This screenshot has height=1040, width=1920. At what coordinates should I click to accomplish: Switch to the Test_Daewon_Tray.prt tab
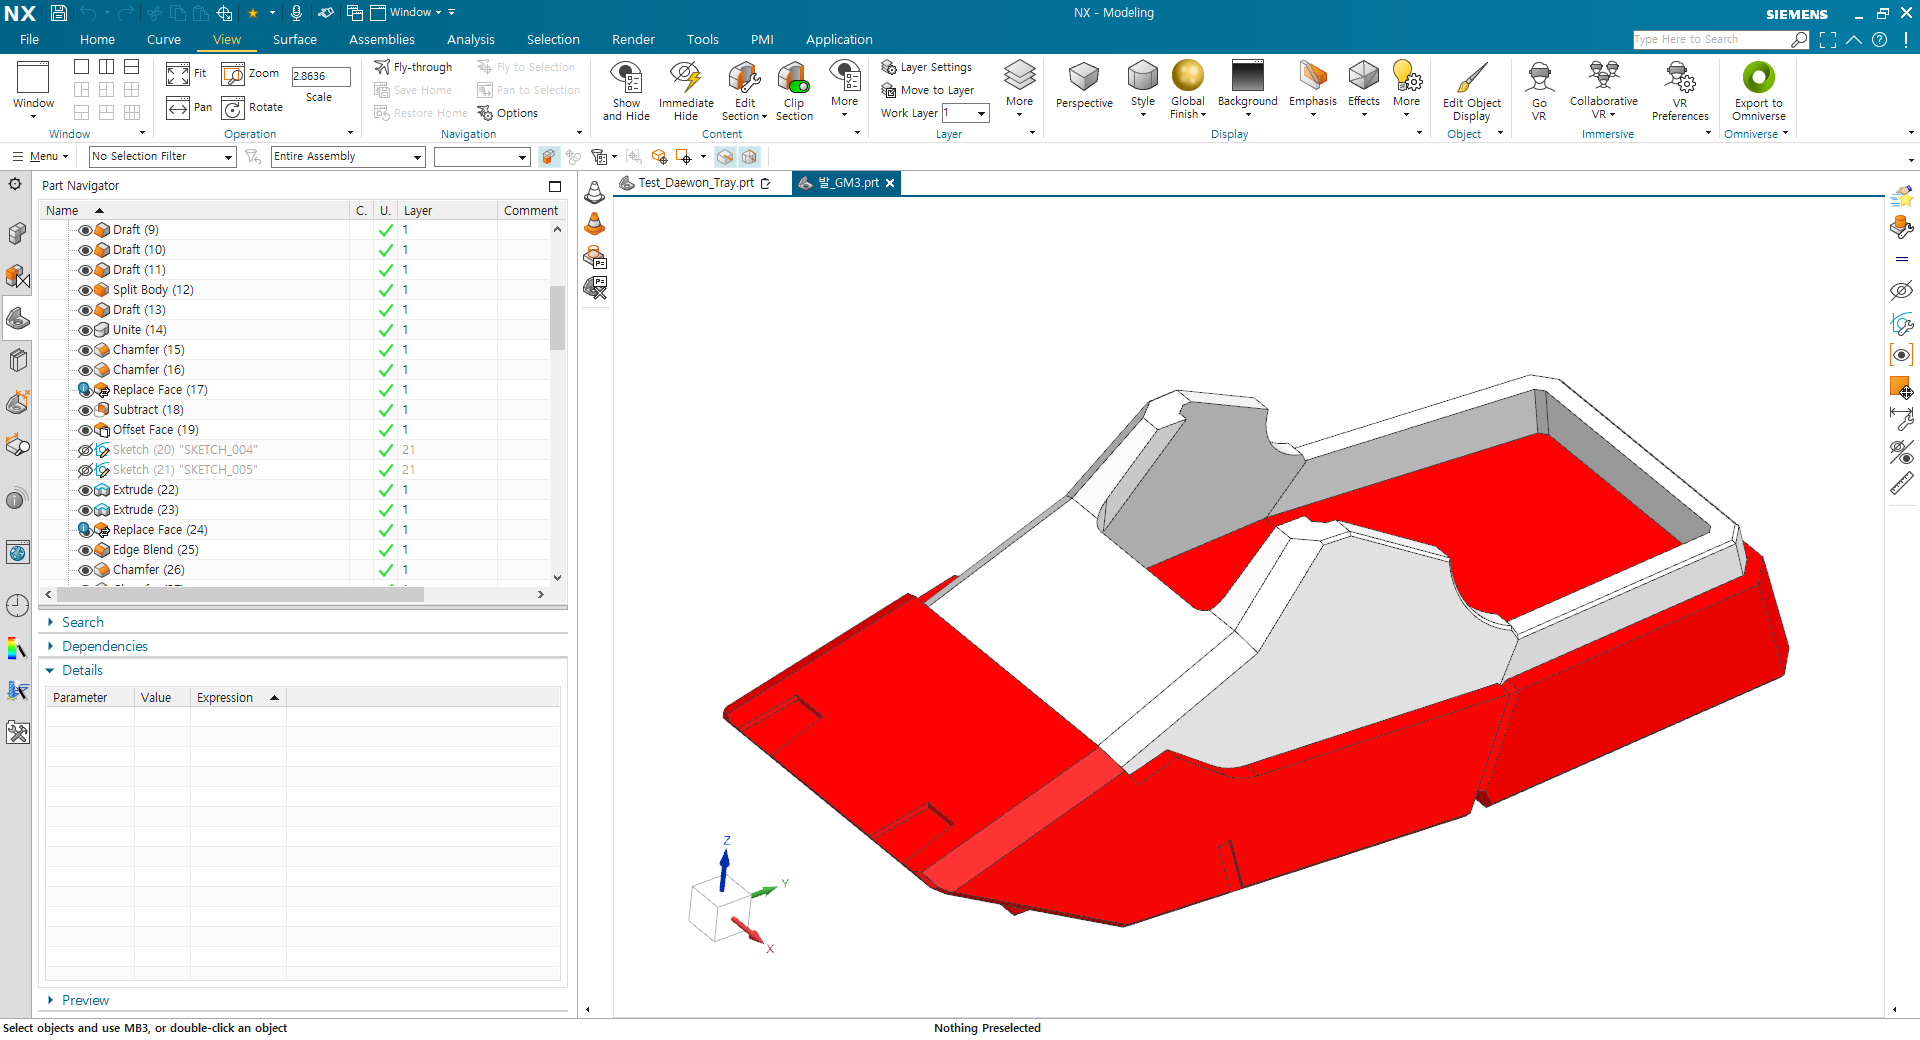point(696,183)
